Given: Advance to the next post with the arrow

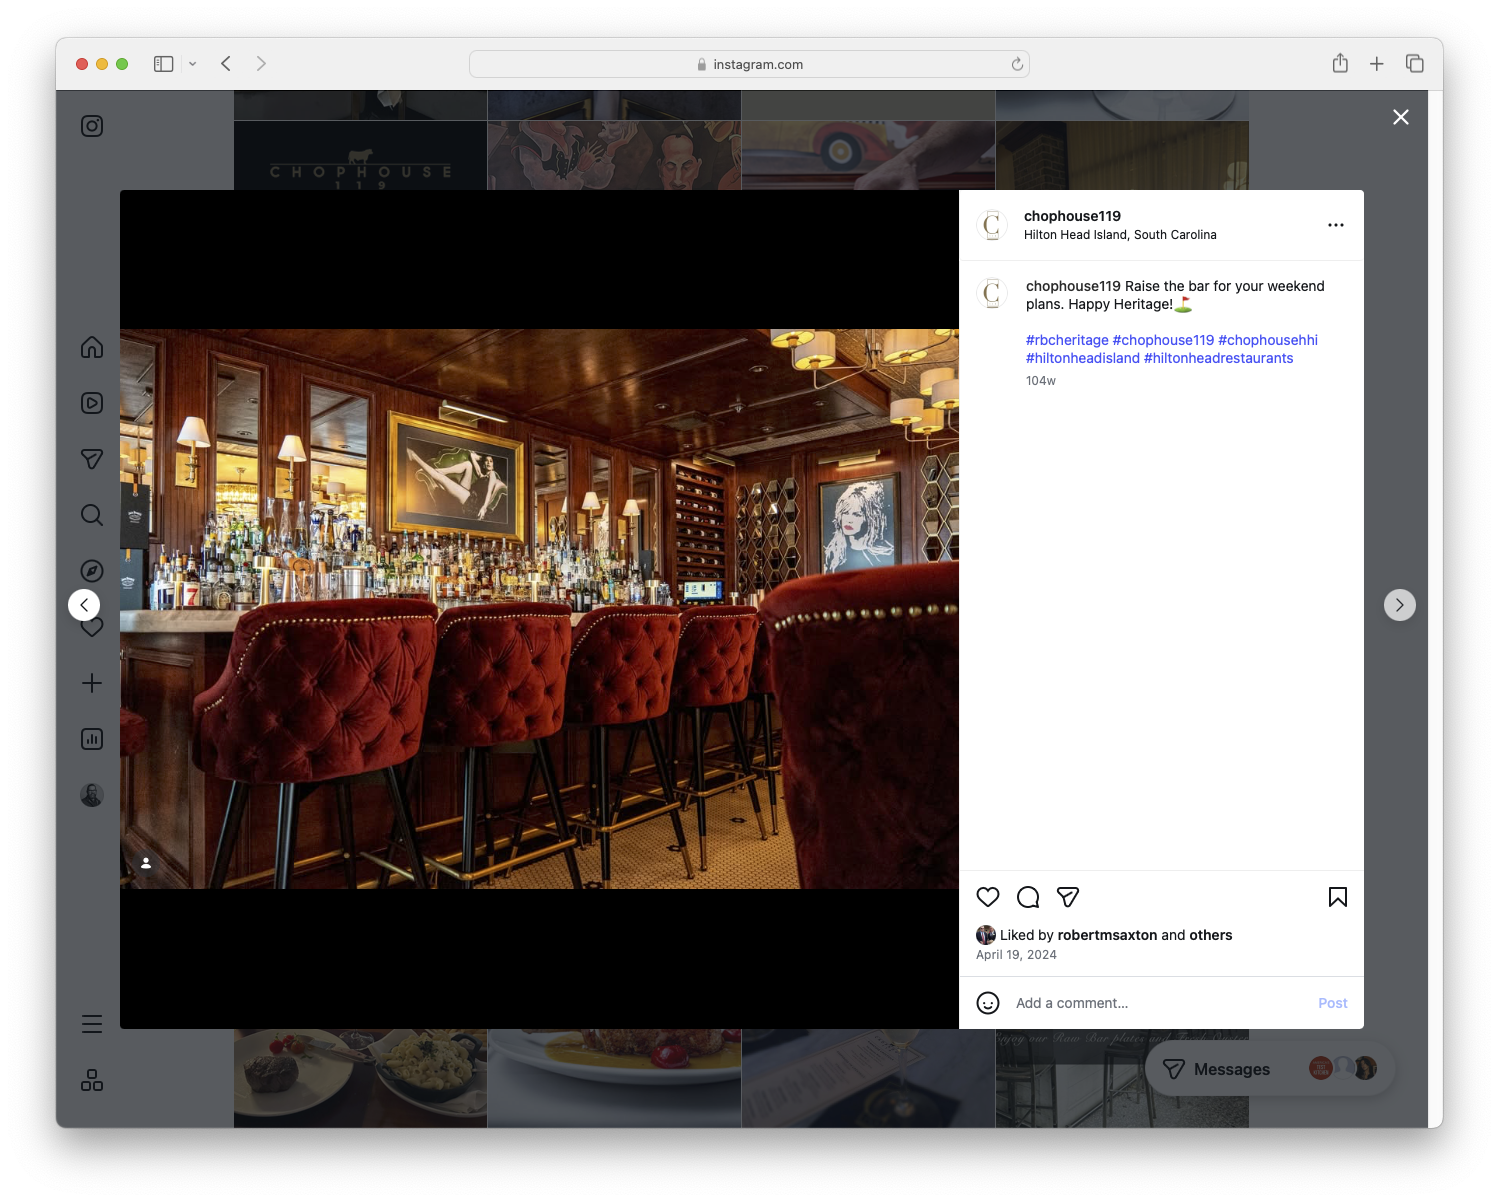Looking at the screenshot, I should pos(1399,604).
